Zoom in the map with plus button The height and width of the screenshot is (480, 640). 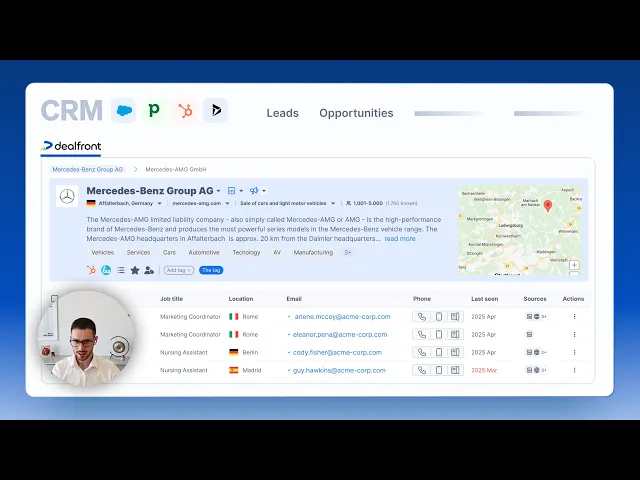(574, 265)
